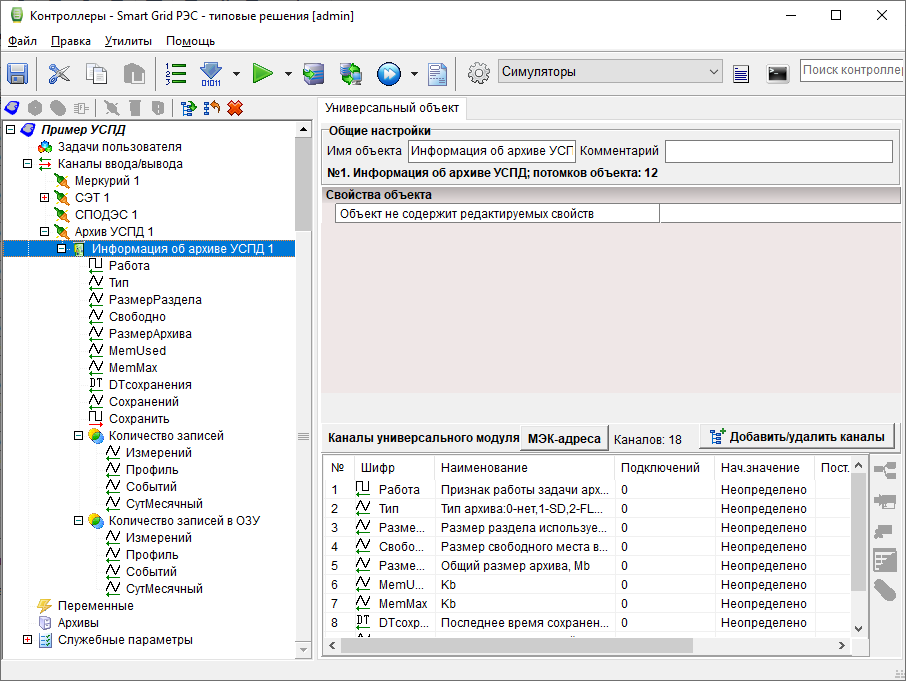
Task: Click the gear settings icon
Action: [x=479, y=73]
